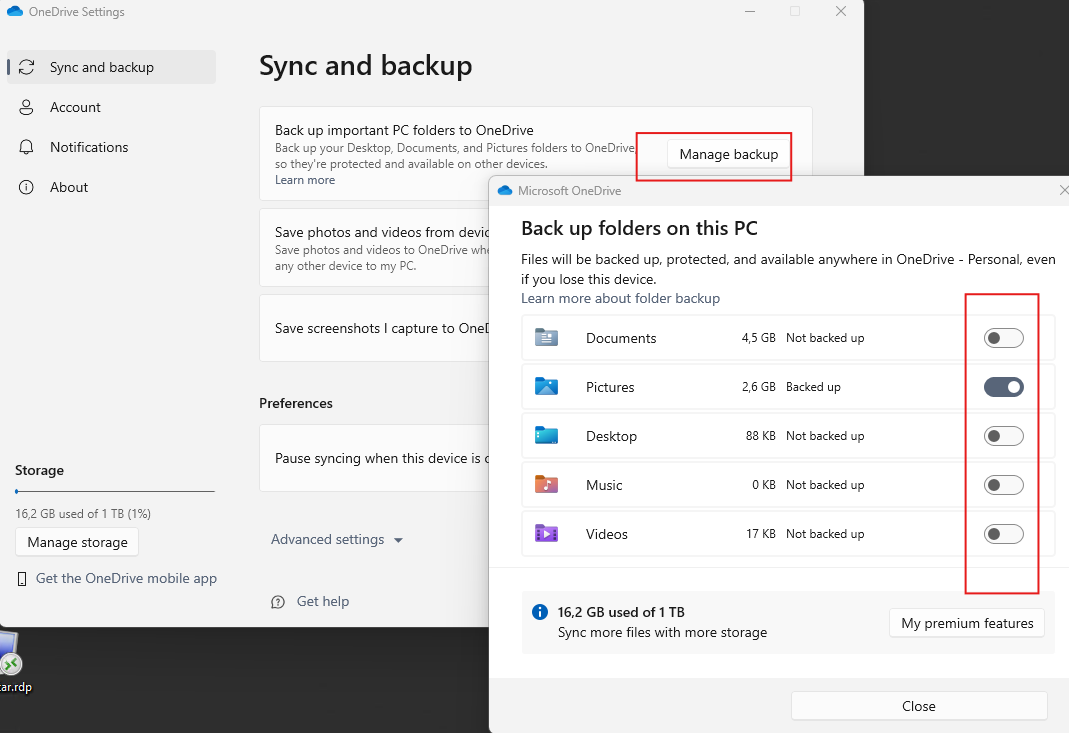Click the Notifications bell icon
The width and height of the screenshot is (1069, 733).
pos(26,147)
